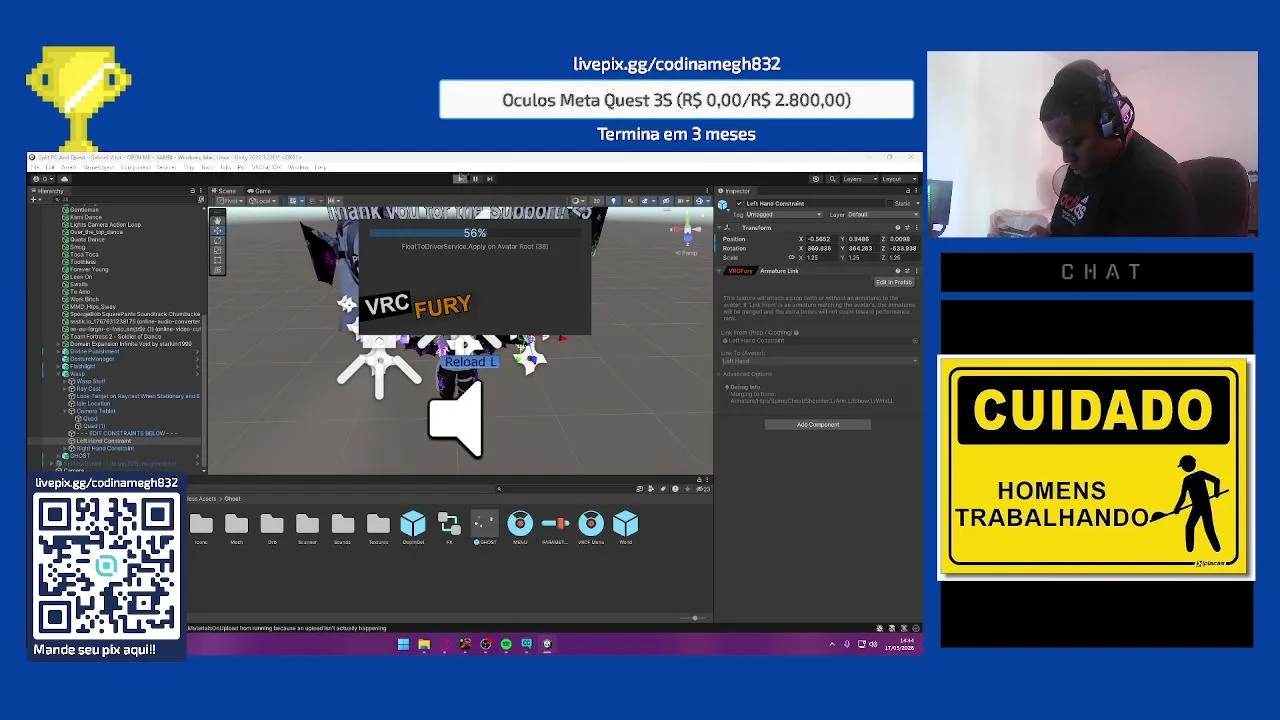This screenshot has height=720, width=1280.
Task: Select the Move tool in Scene overlay
Action: coord(217,231)
